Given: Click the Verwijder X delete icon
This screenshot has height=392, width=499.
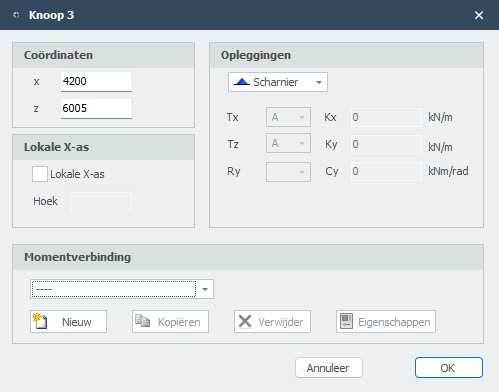Looking at the screenshot, I should (x=245, y=322).
